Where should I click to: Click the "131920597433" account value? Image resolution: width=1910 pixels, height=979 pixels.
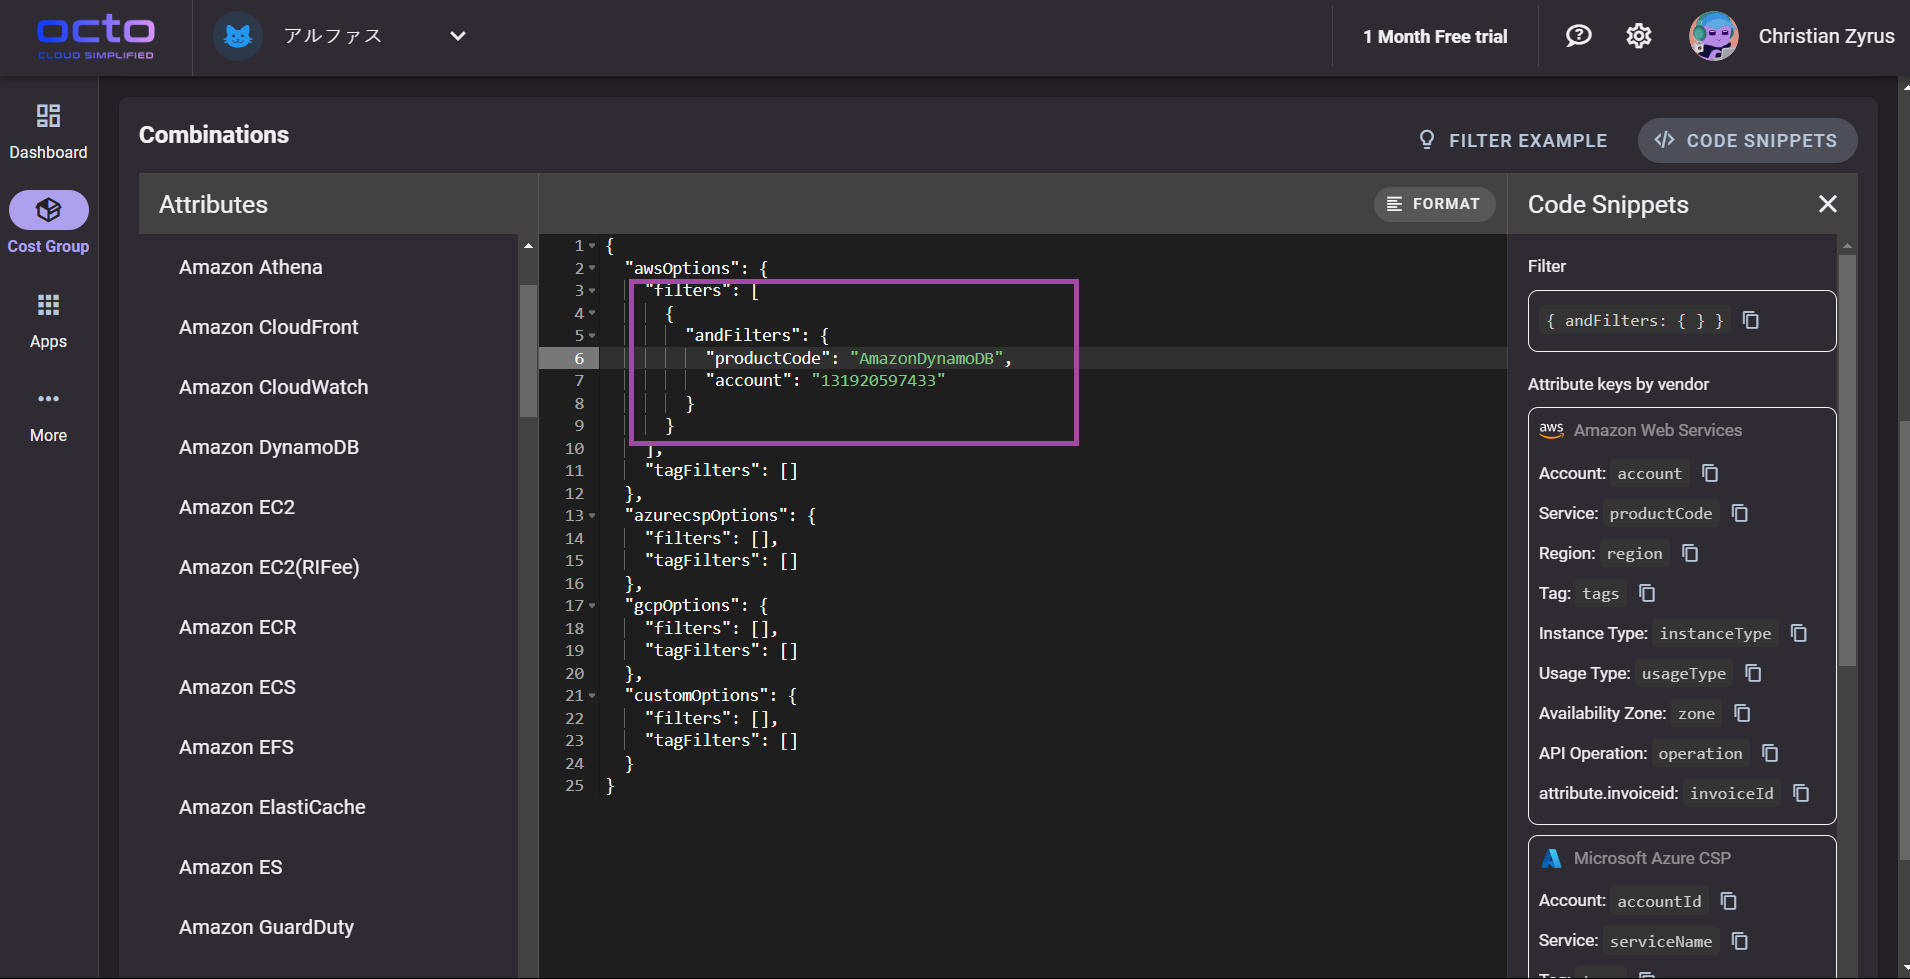[878, 380]
